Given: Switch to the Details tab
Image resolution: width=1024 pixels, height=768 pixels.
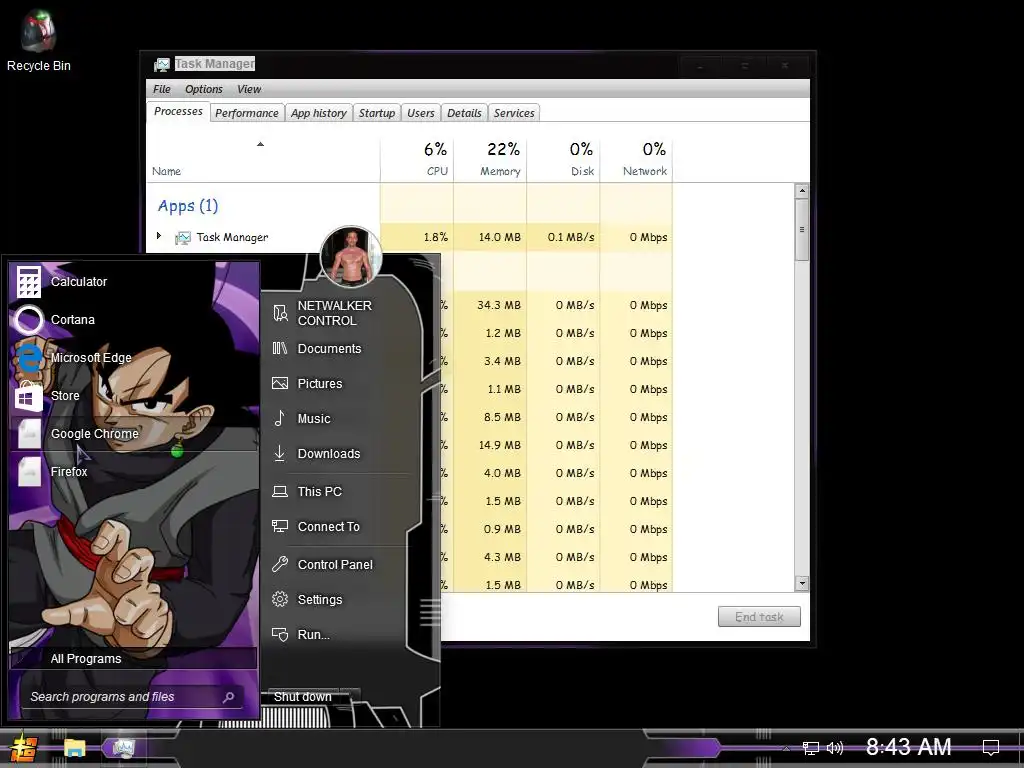Looking at the screenshot, I should [x=464, y=113].
